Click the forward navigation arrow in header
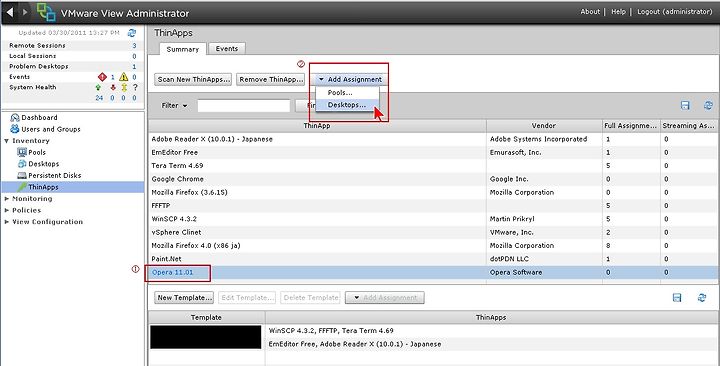The width and height of the screenshot is (720, 366). coord(25,12)
